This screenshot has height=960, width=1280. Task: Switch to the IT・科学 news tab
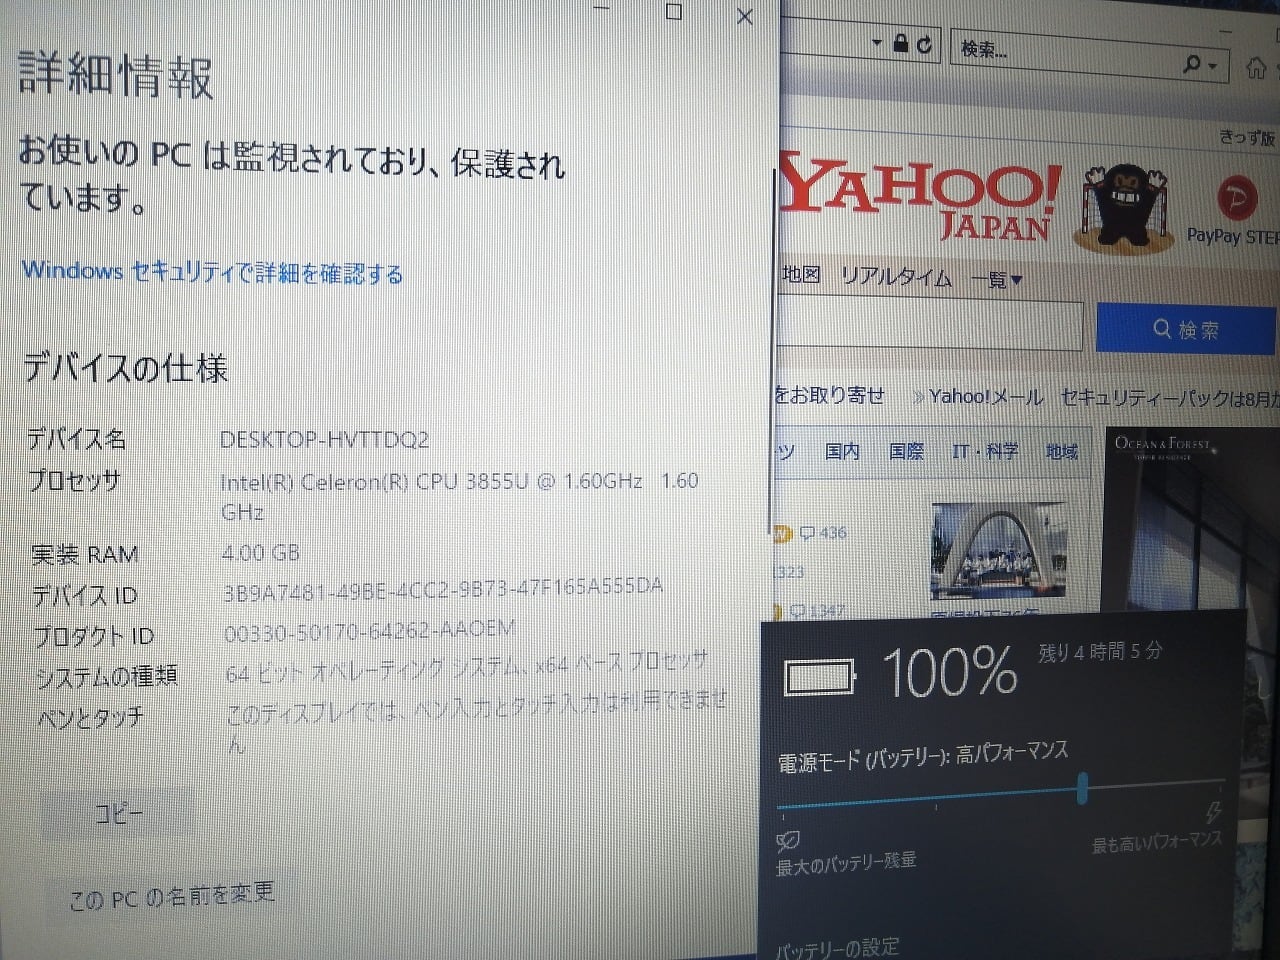[985, 452]
